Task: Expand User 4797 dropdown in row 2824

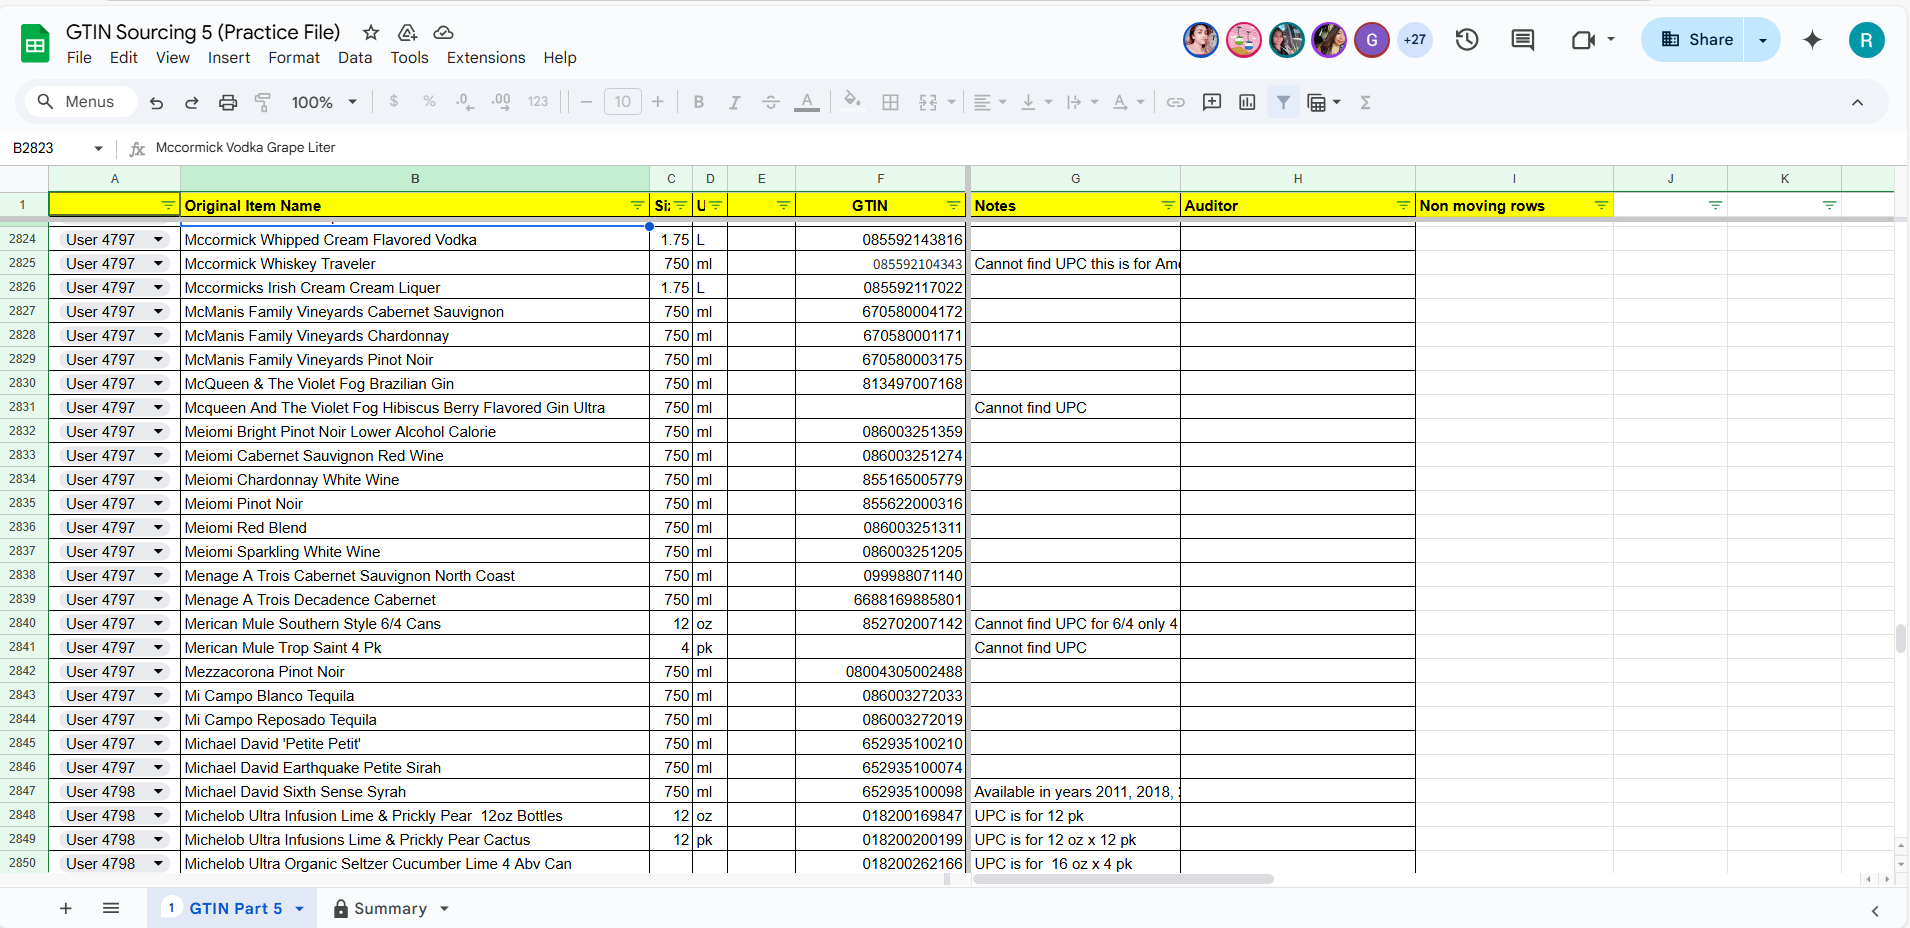Action: tap(158, 240)
